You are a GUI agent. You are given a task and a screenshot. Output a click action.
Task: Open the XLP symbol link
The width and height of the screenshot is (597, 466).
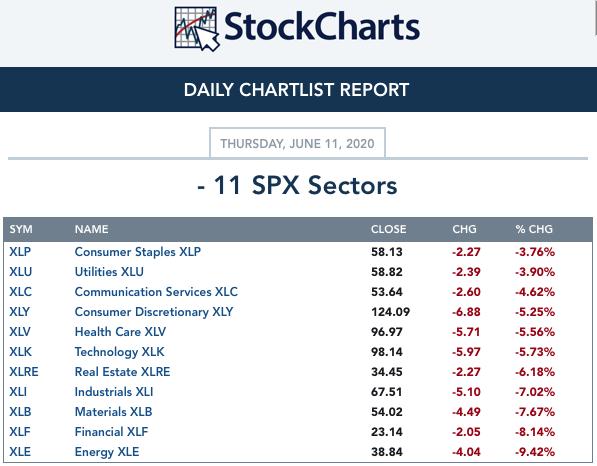pos(20,252)
